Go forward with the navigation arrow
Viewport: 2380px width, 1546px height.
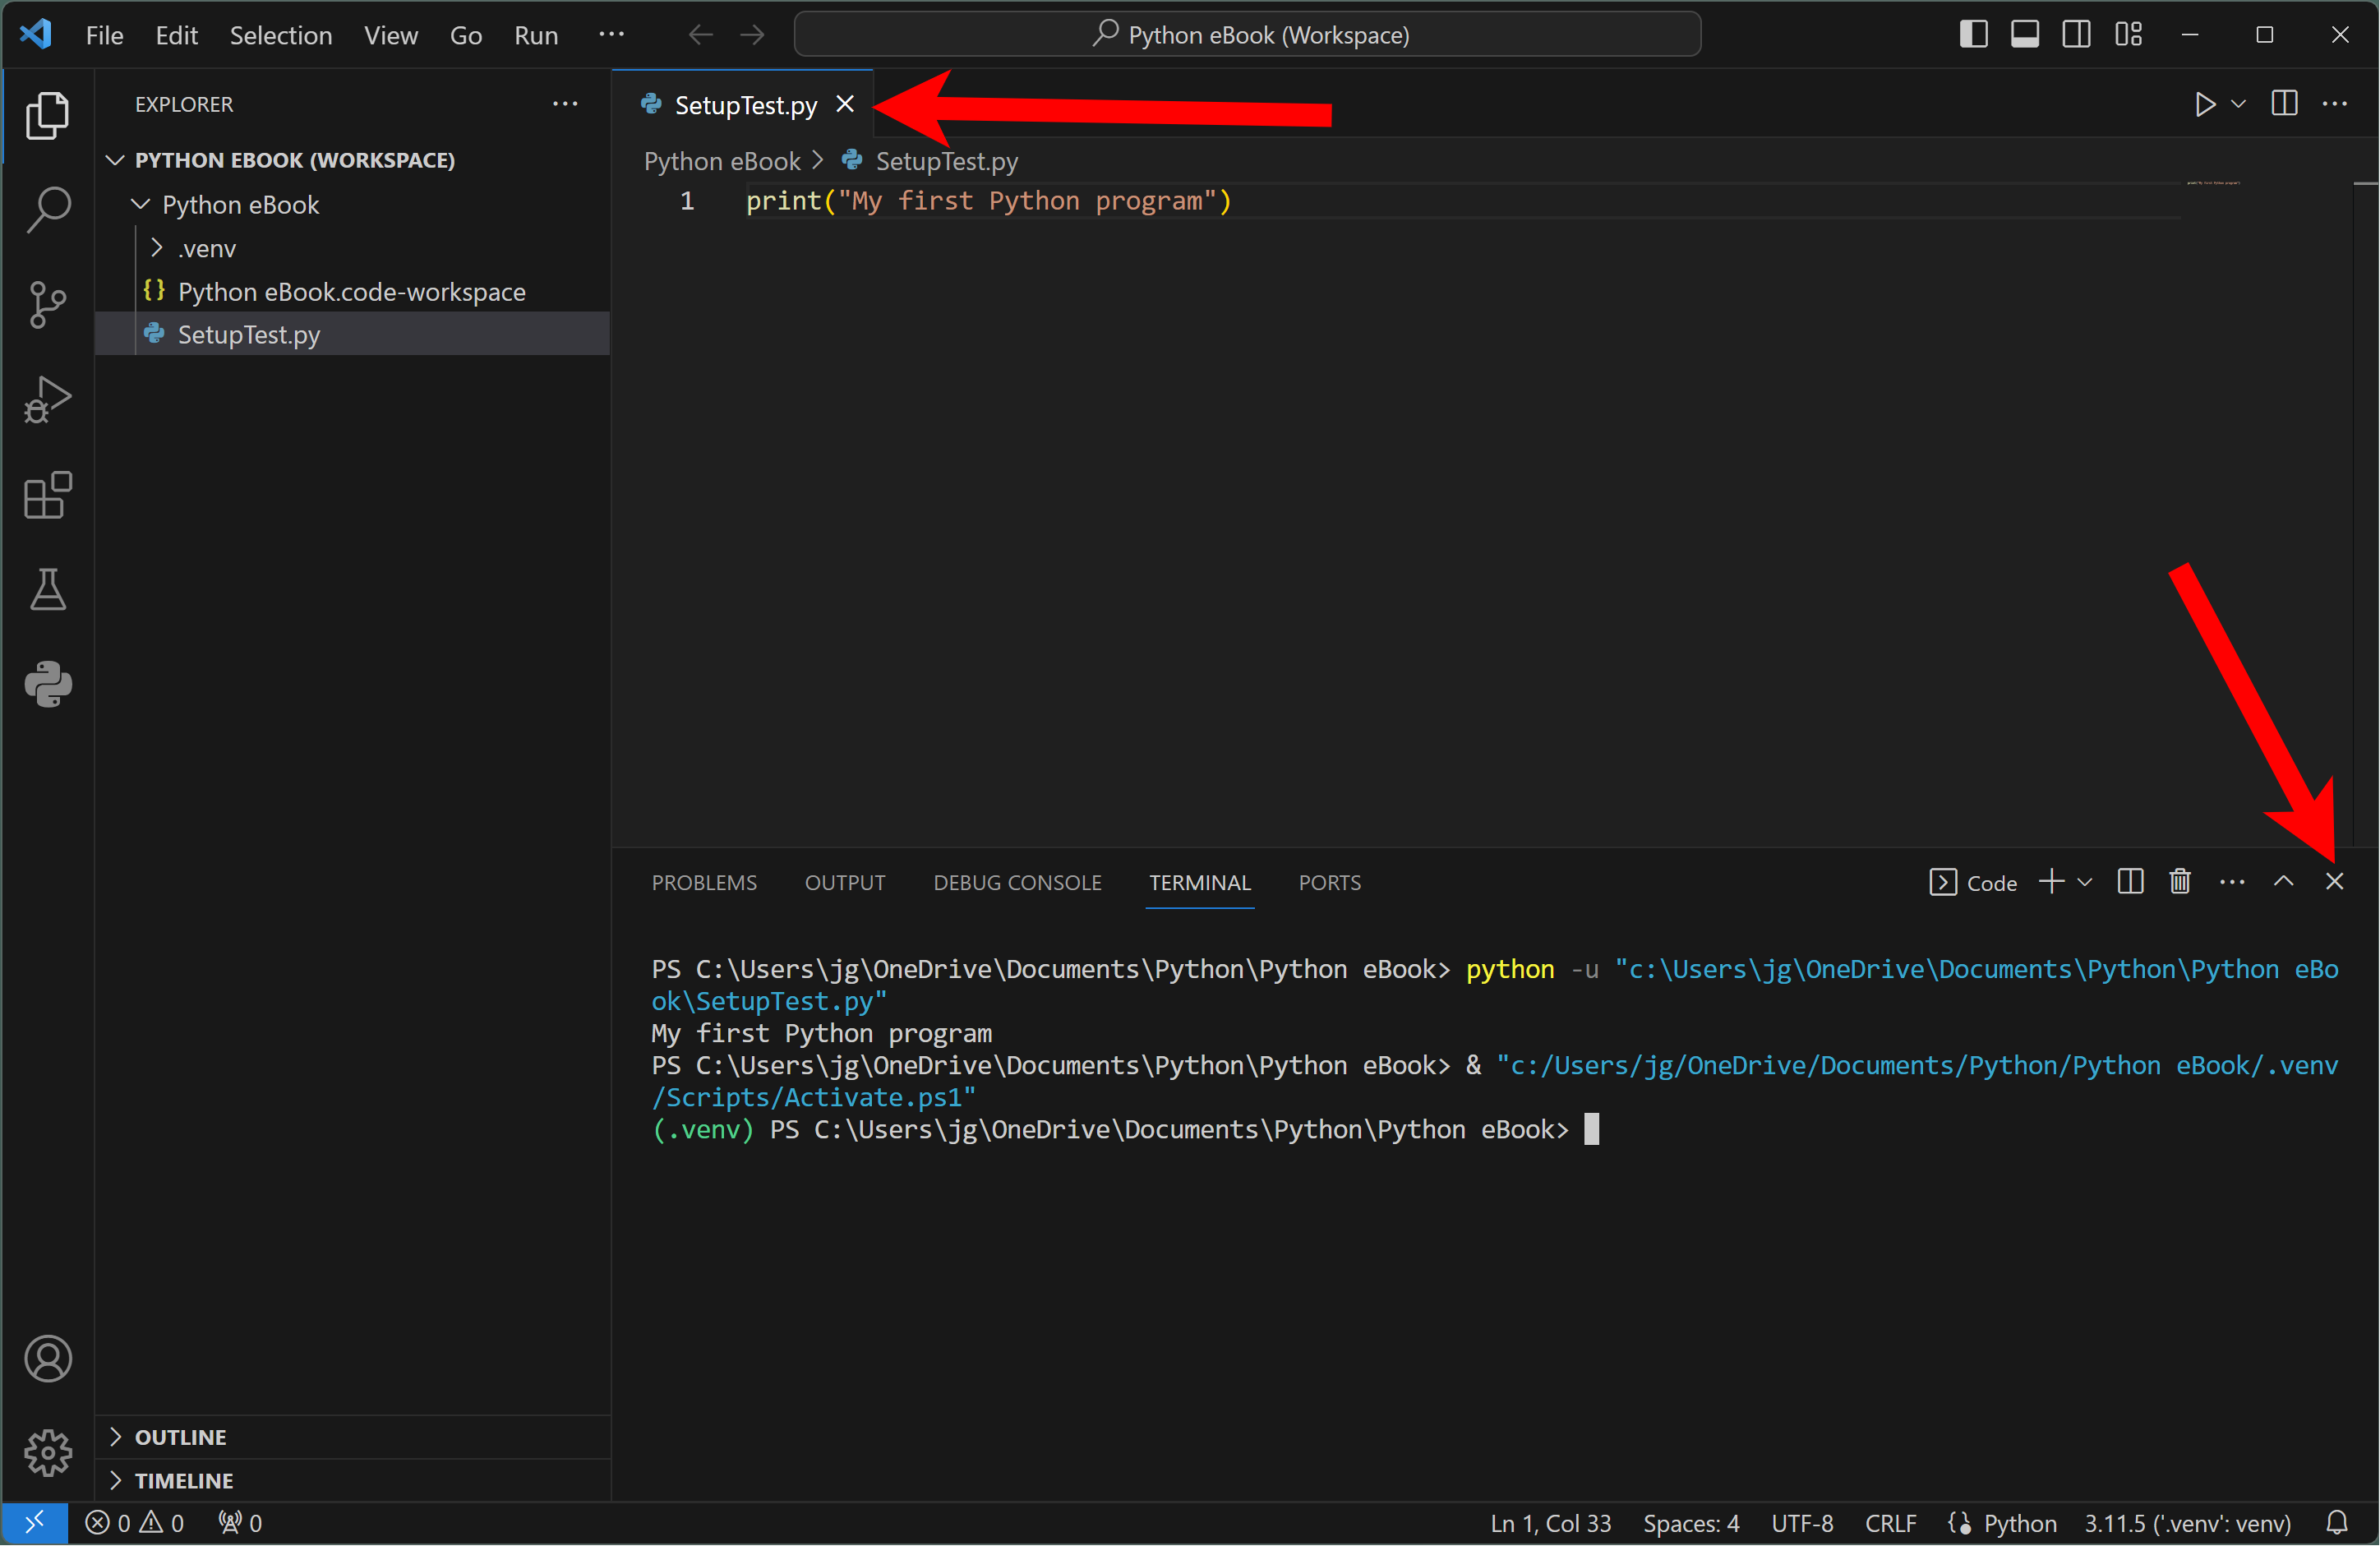pos(753,35)
